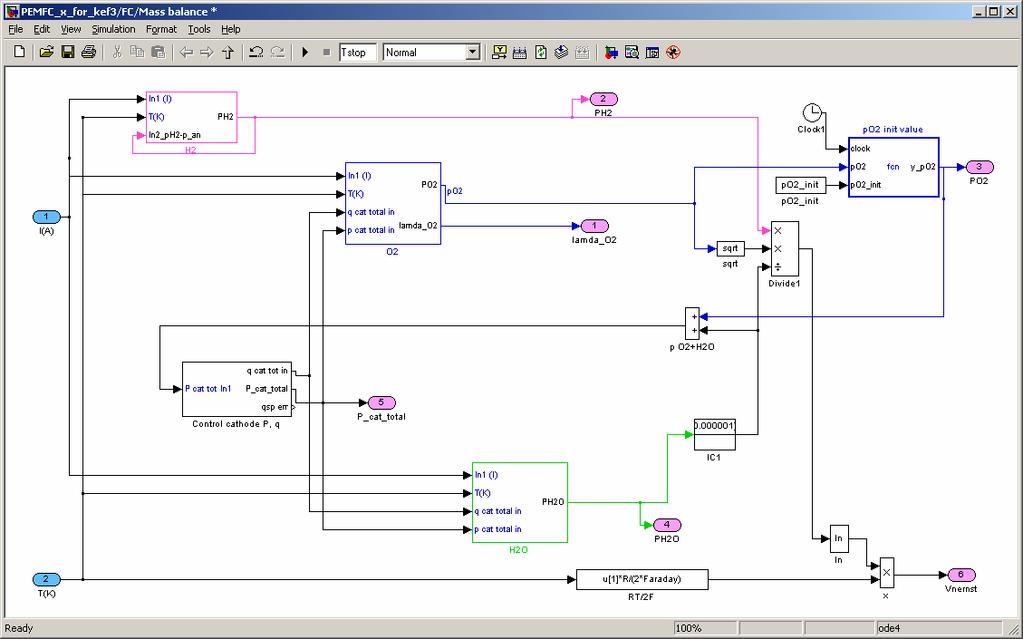Viewport: 1023px width, 639px height.
Task: Open the Library Browser icon
Action: pos(611,52)
